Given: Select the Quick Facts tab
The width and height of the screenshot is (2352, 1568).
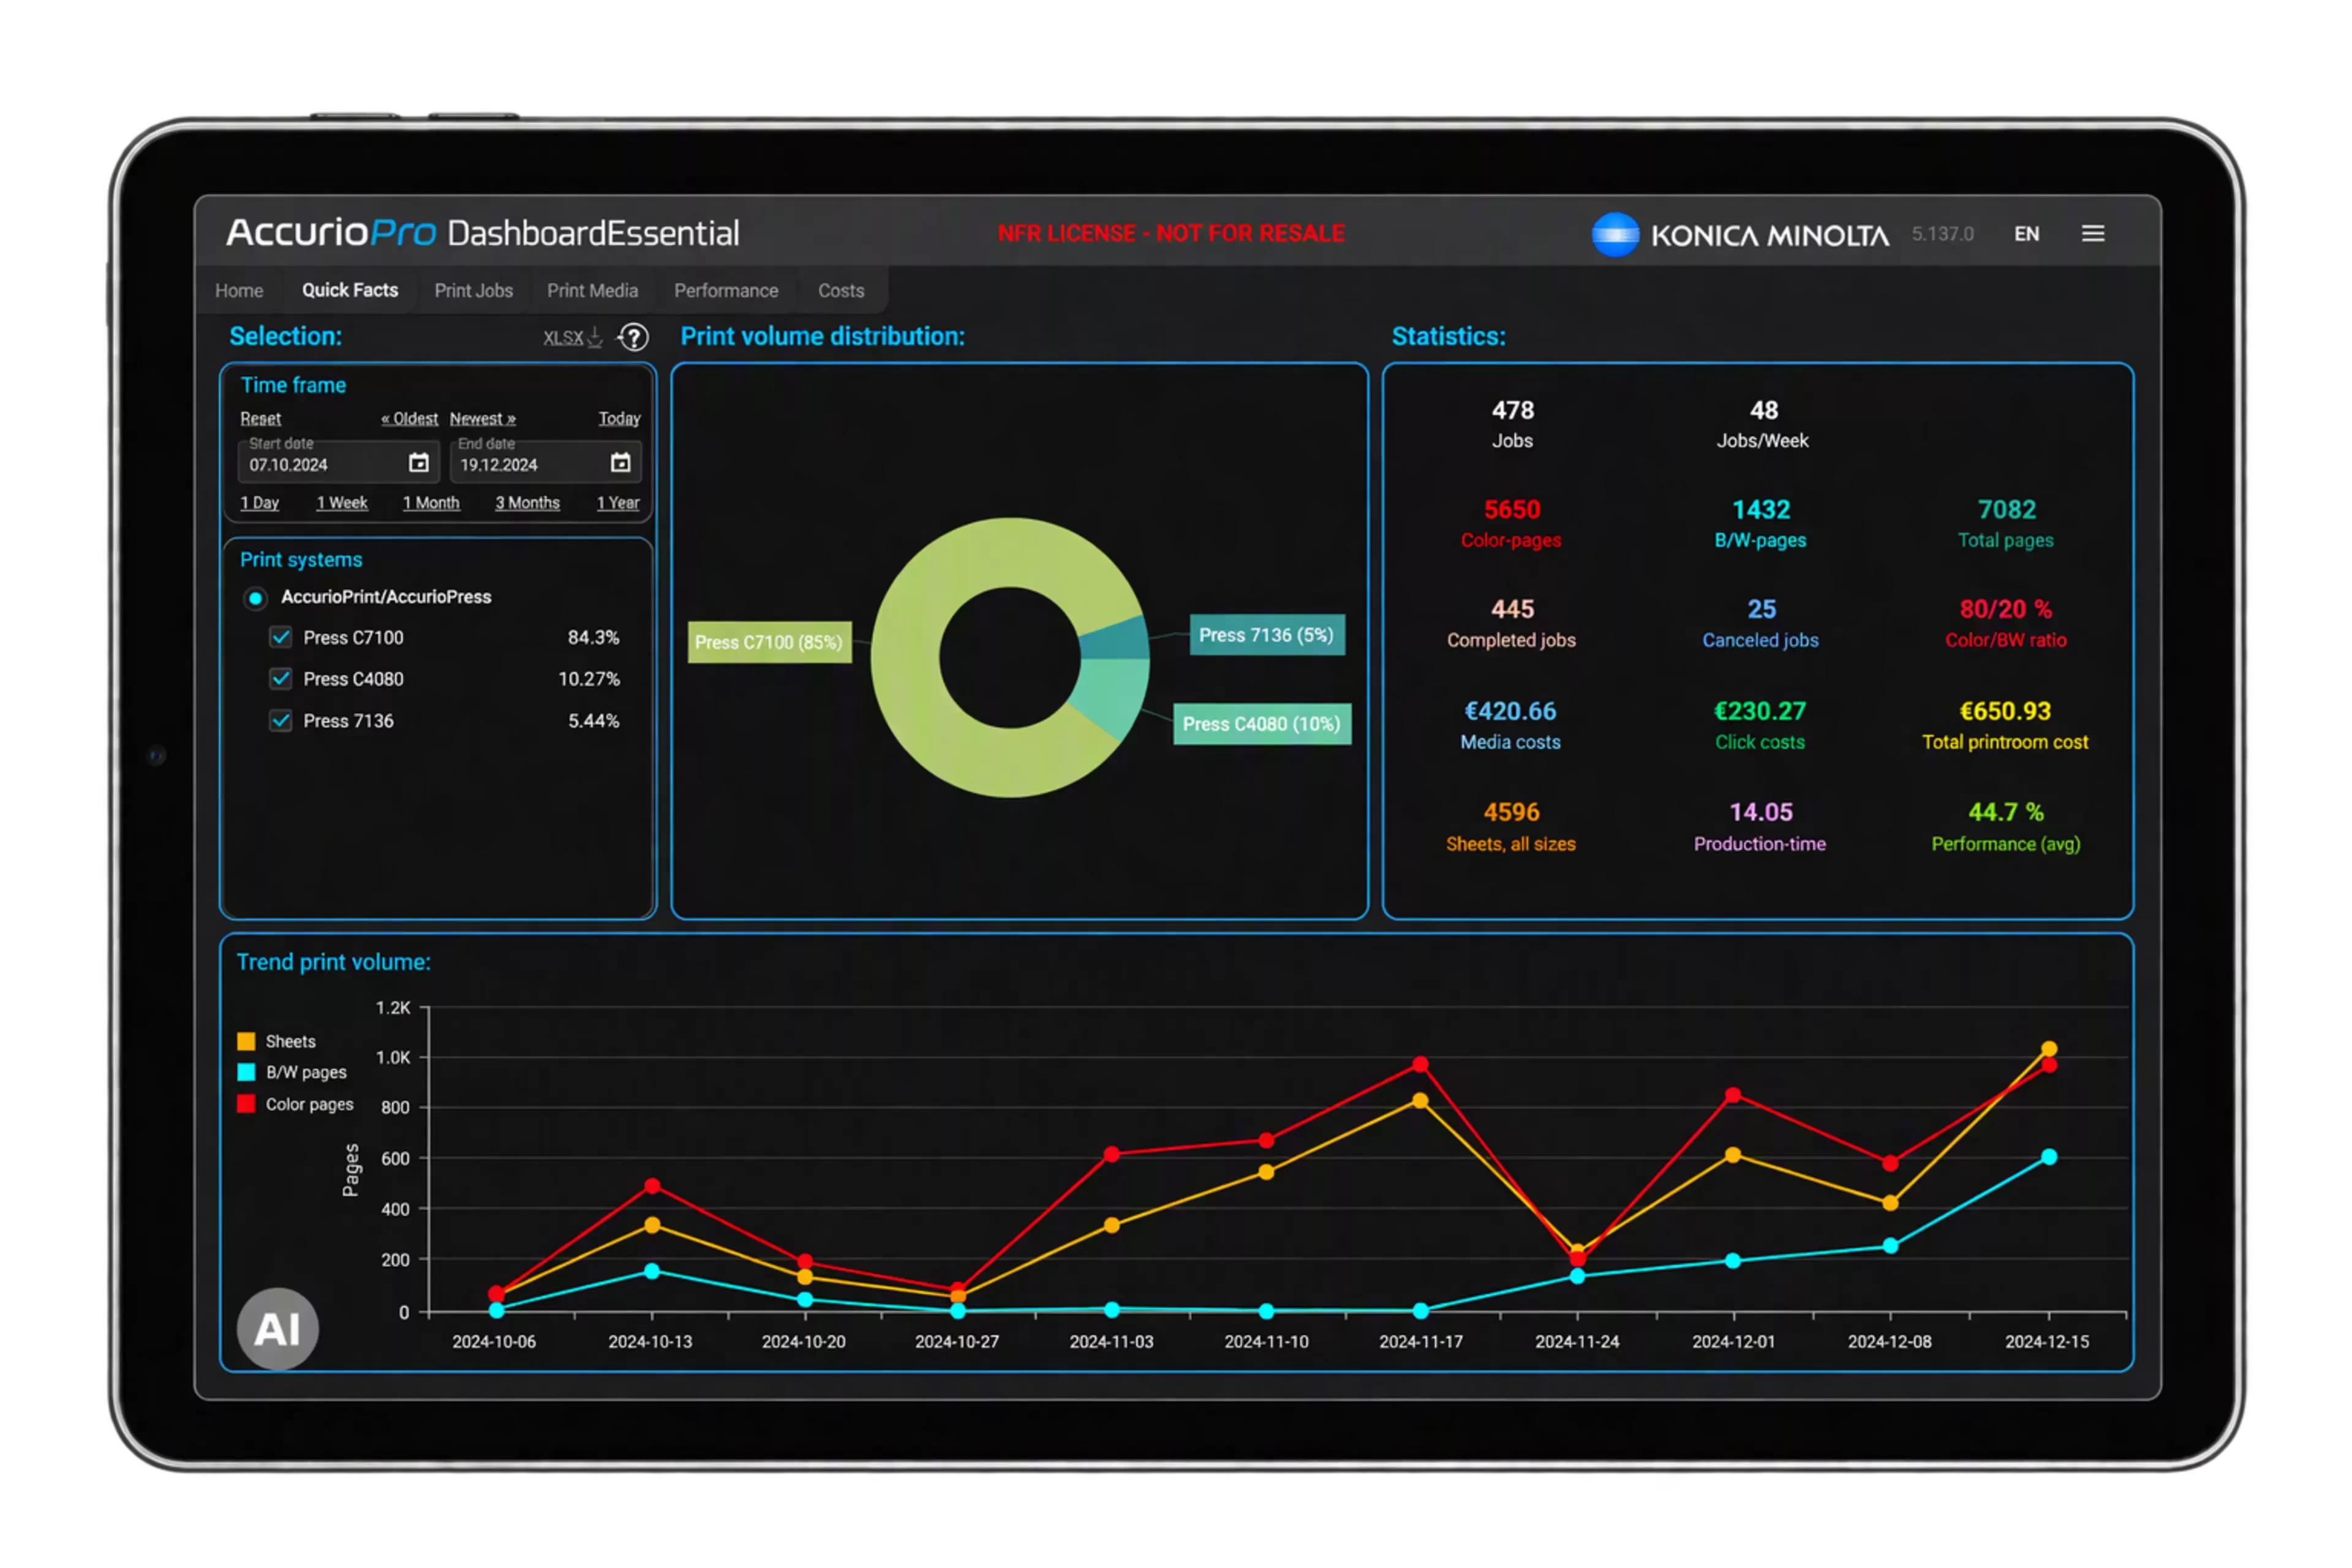Looking at the screenshot, I should pos(350,290).
